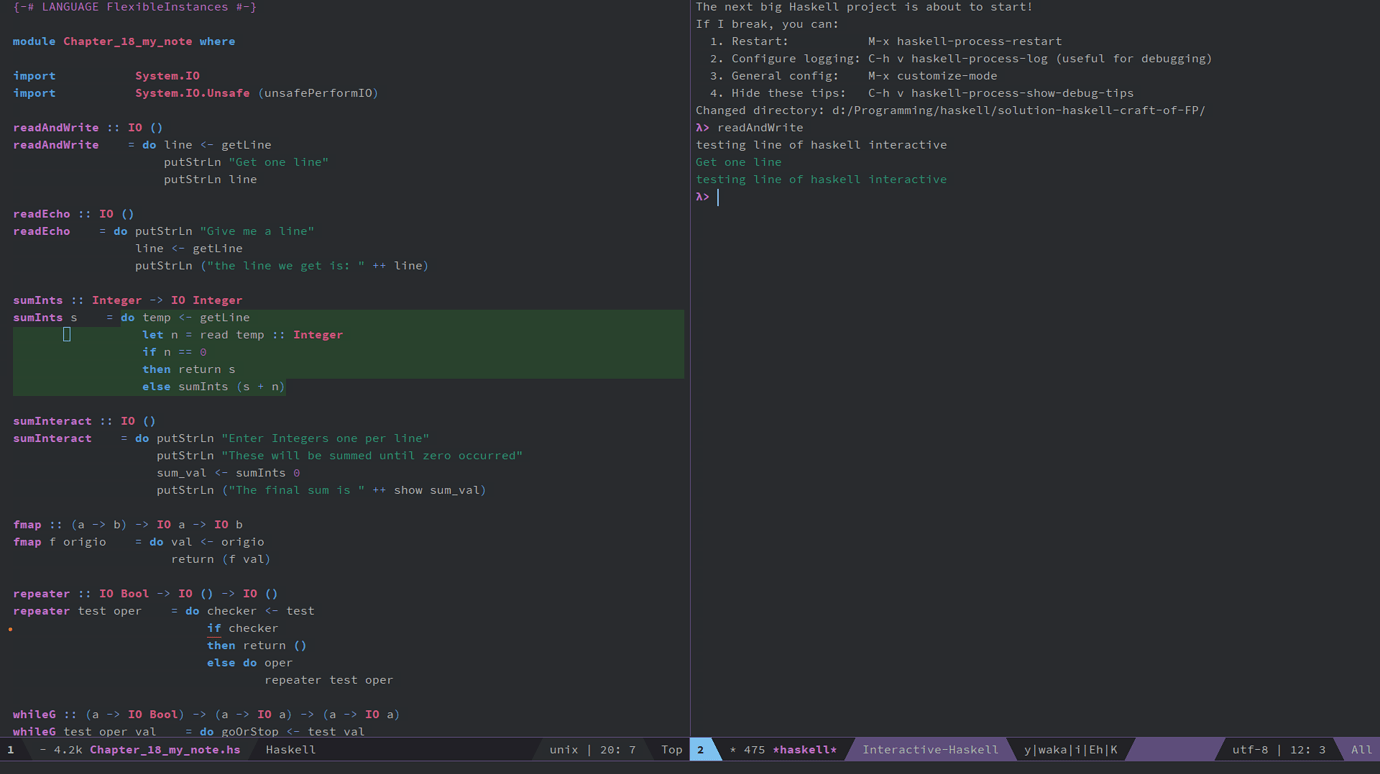The image size is (1380, 774).
Task: Click green 'Get one line' REPL output
Action: click(739, 162)
